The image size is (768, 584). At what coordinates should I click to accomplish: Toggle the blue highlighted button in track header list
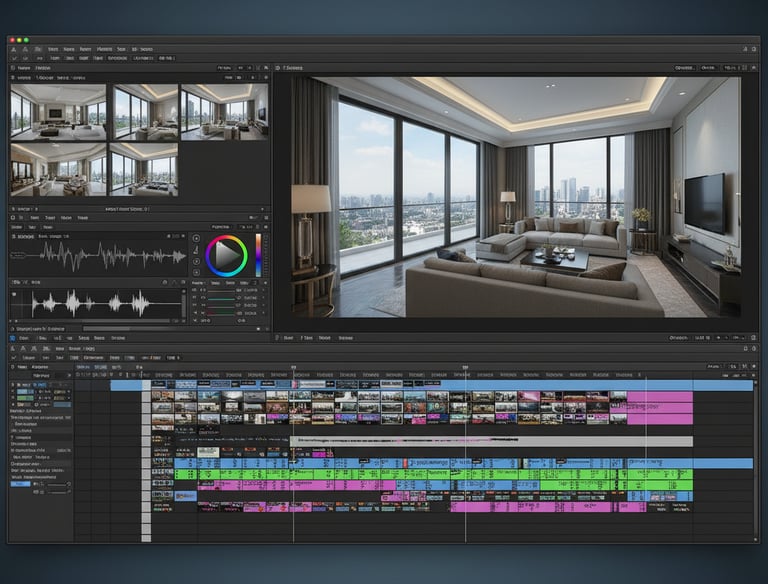coord(20,484)
